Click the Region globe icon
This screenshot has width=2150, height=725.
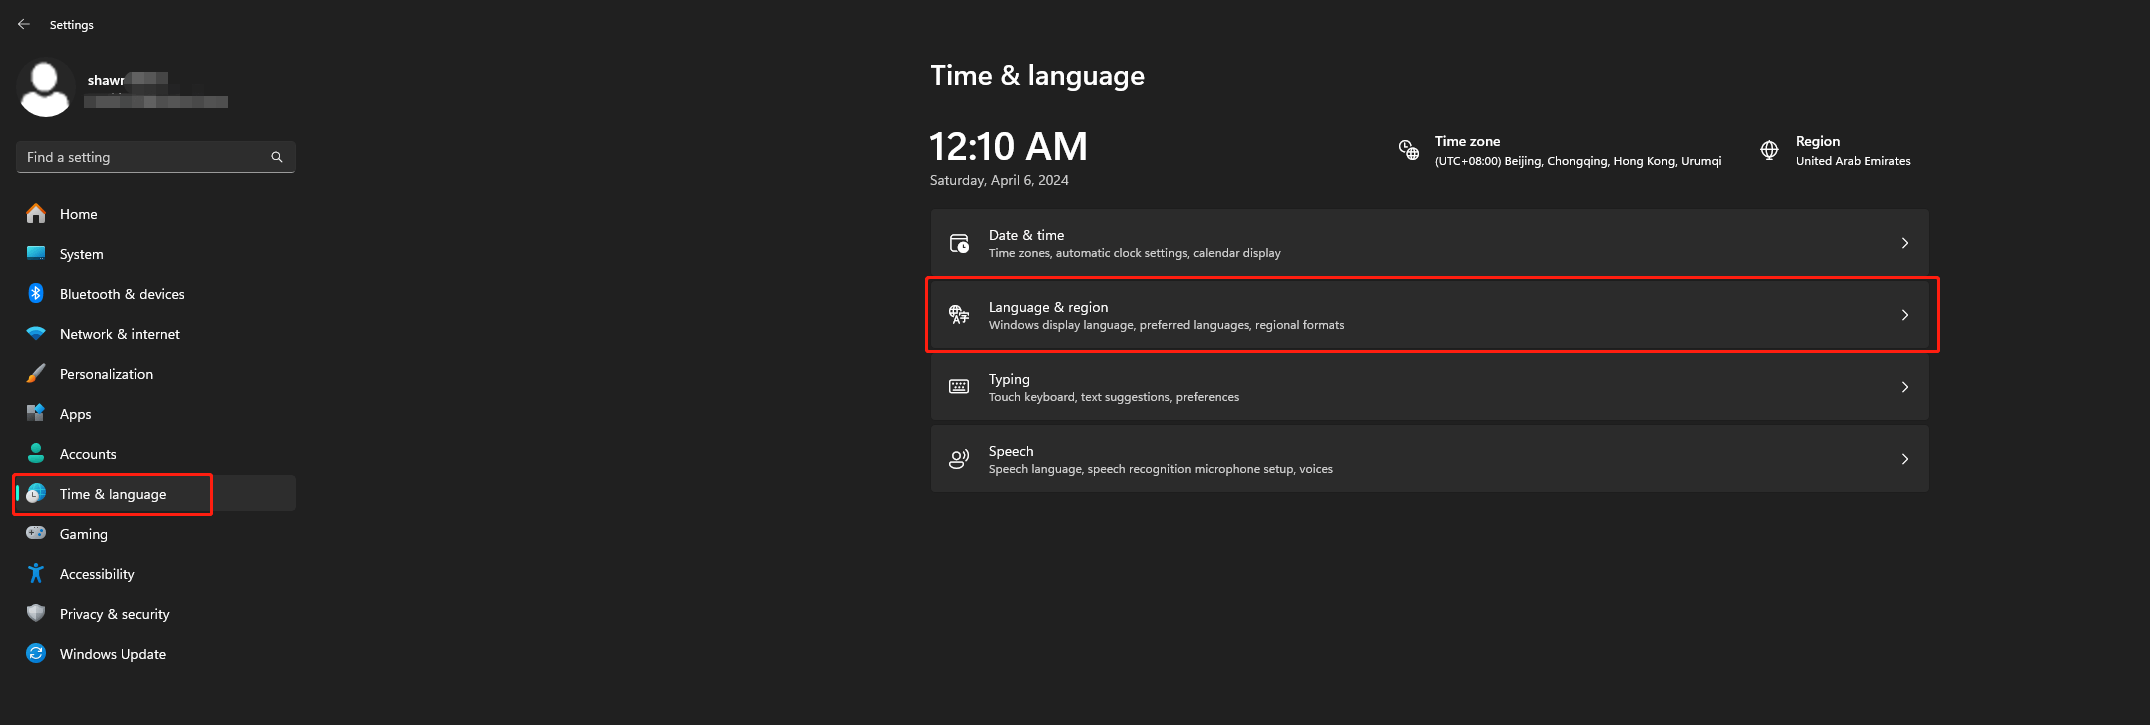point(1769,150)
